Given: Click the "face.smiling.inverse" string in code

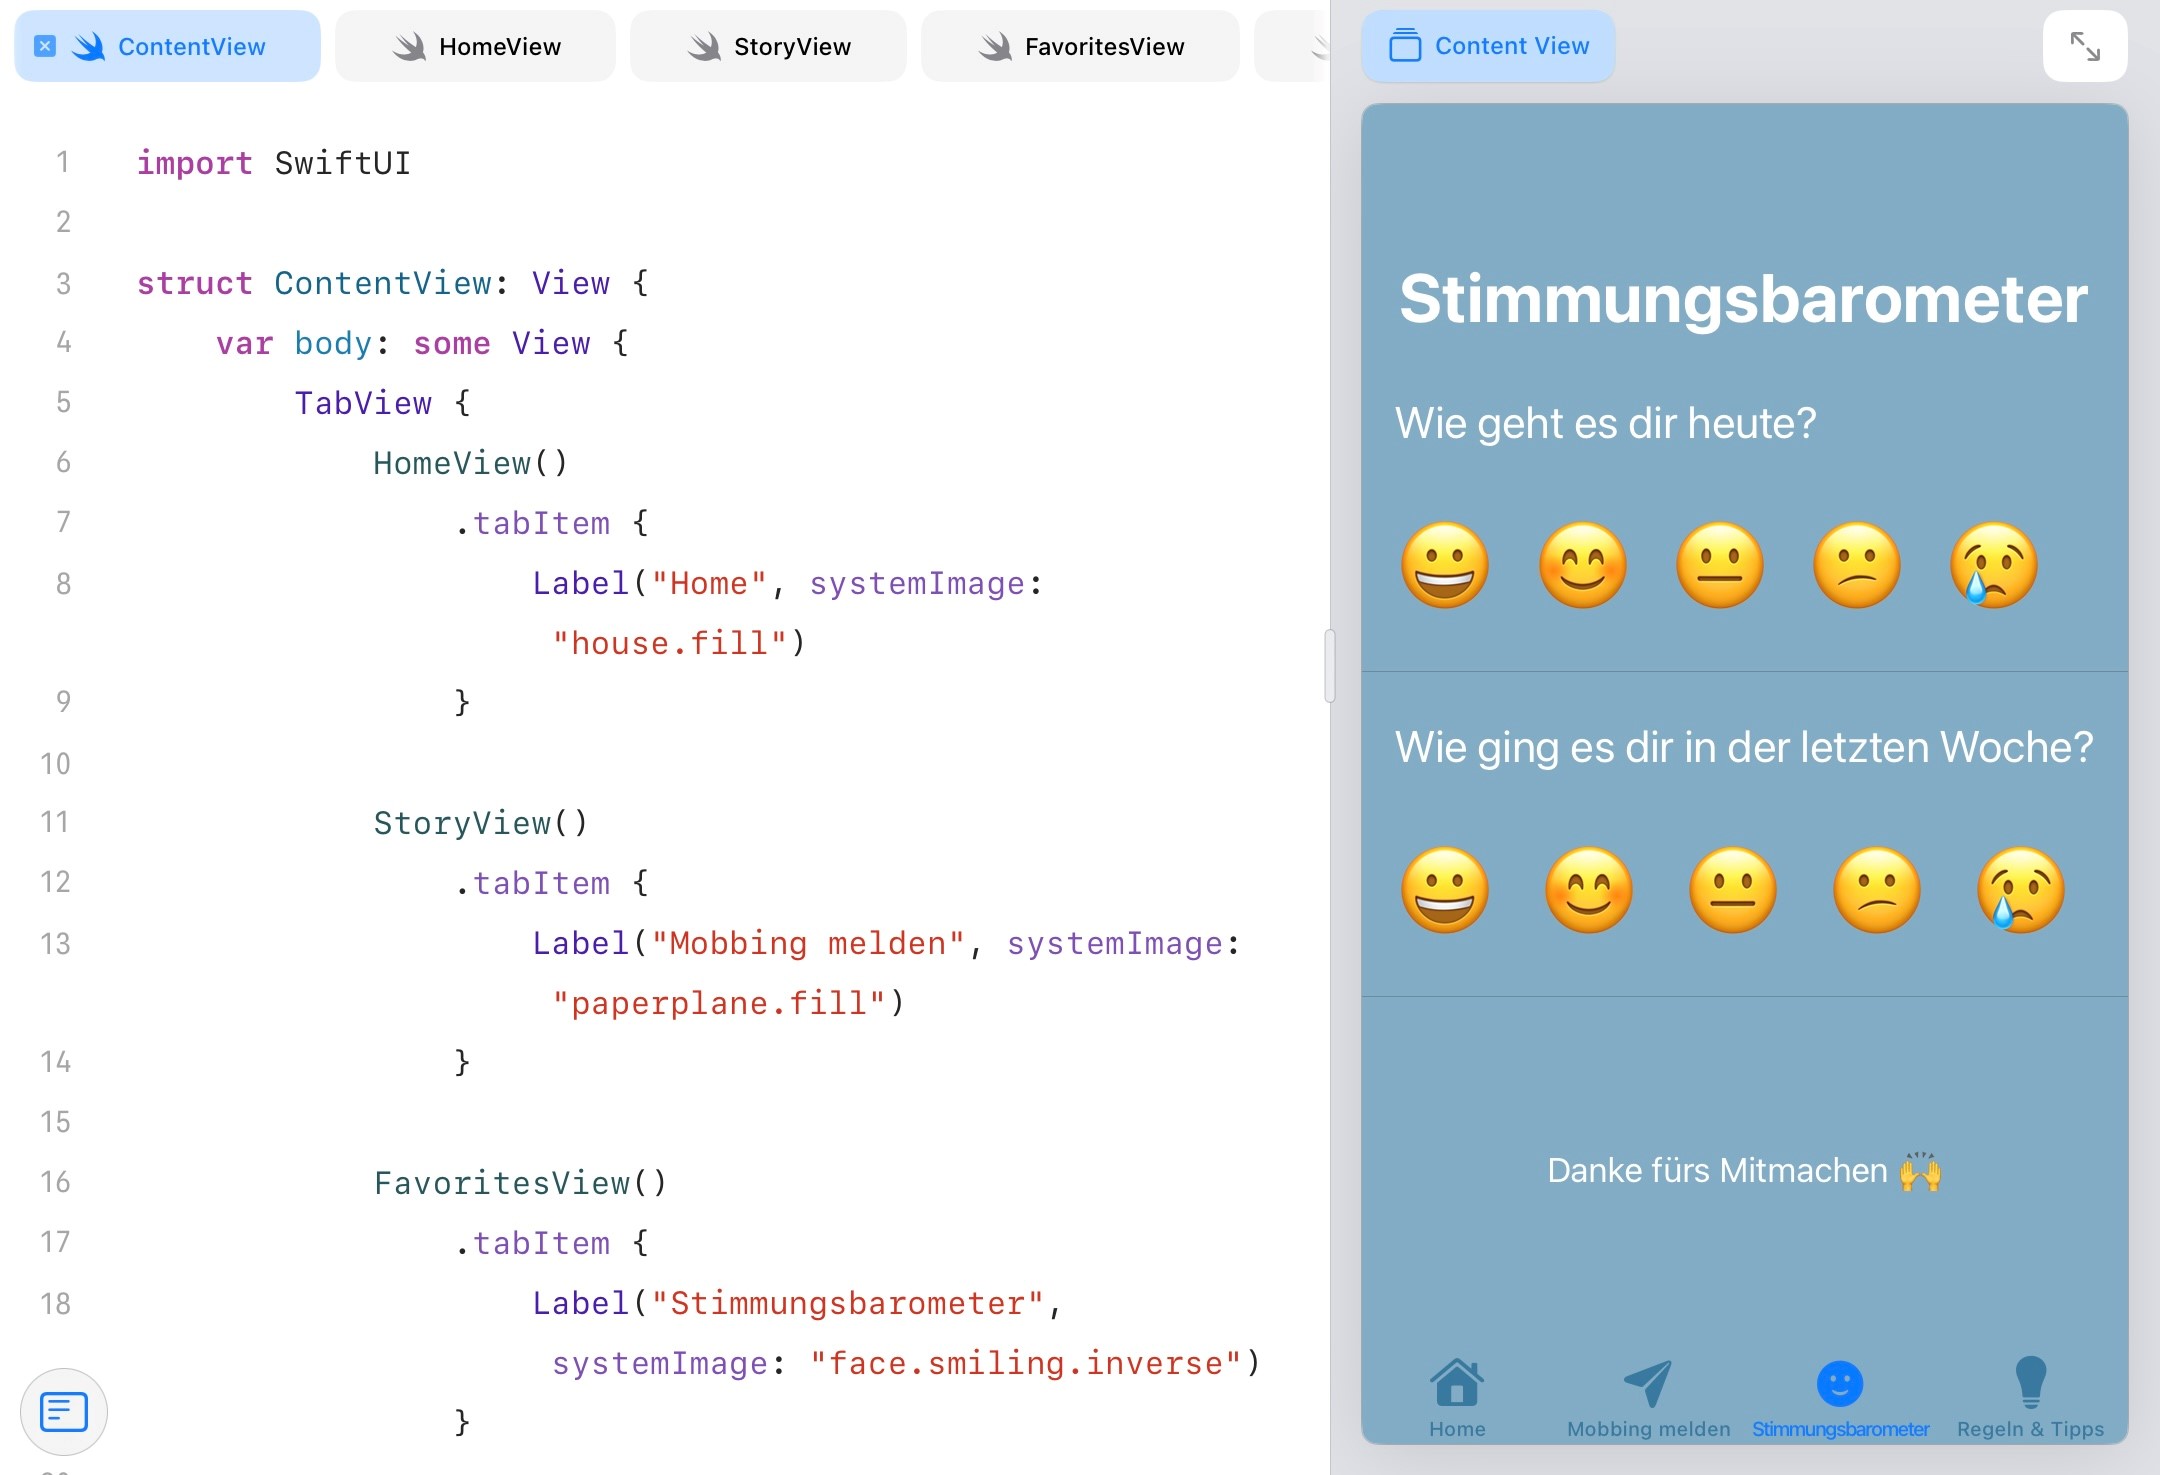Looking at the screenshot, I should [1026, 1363].
